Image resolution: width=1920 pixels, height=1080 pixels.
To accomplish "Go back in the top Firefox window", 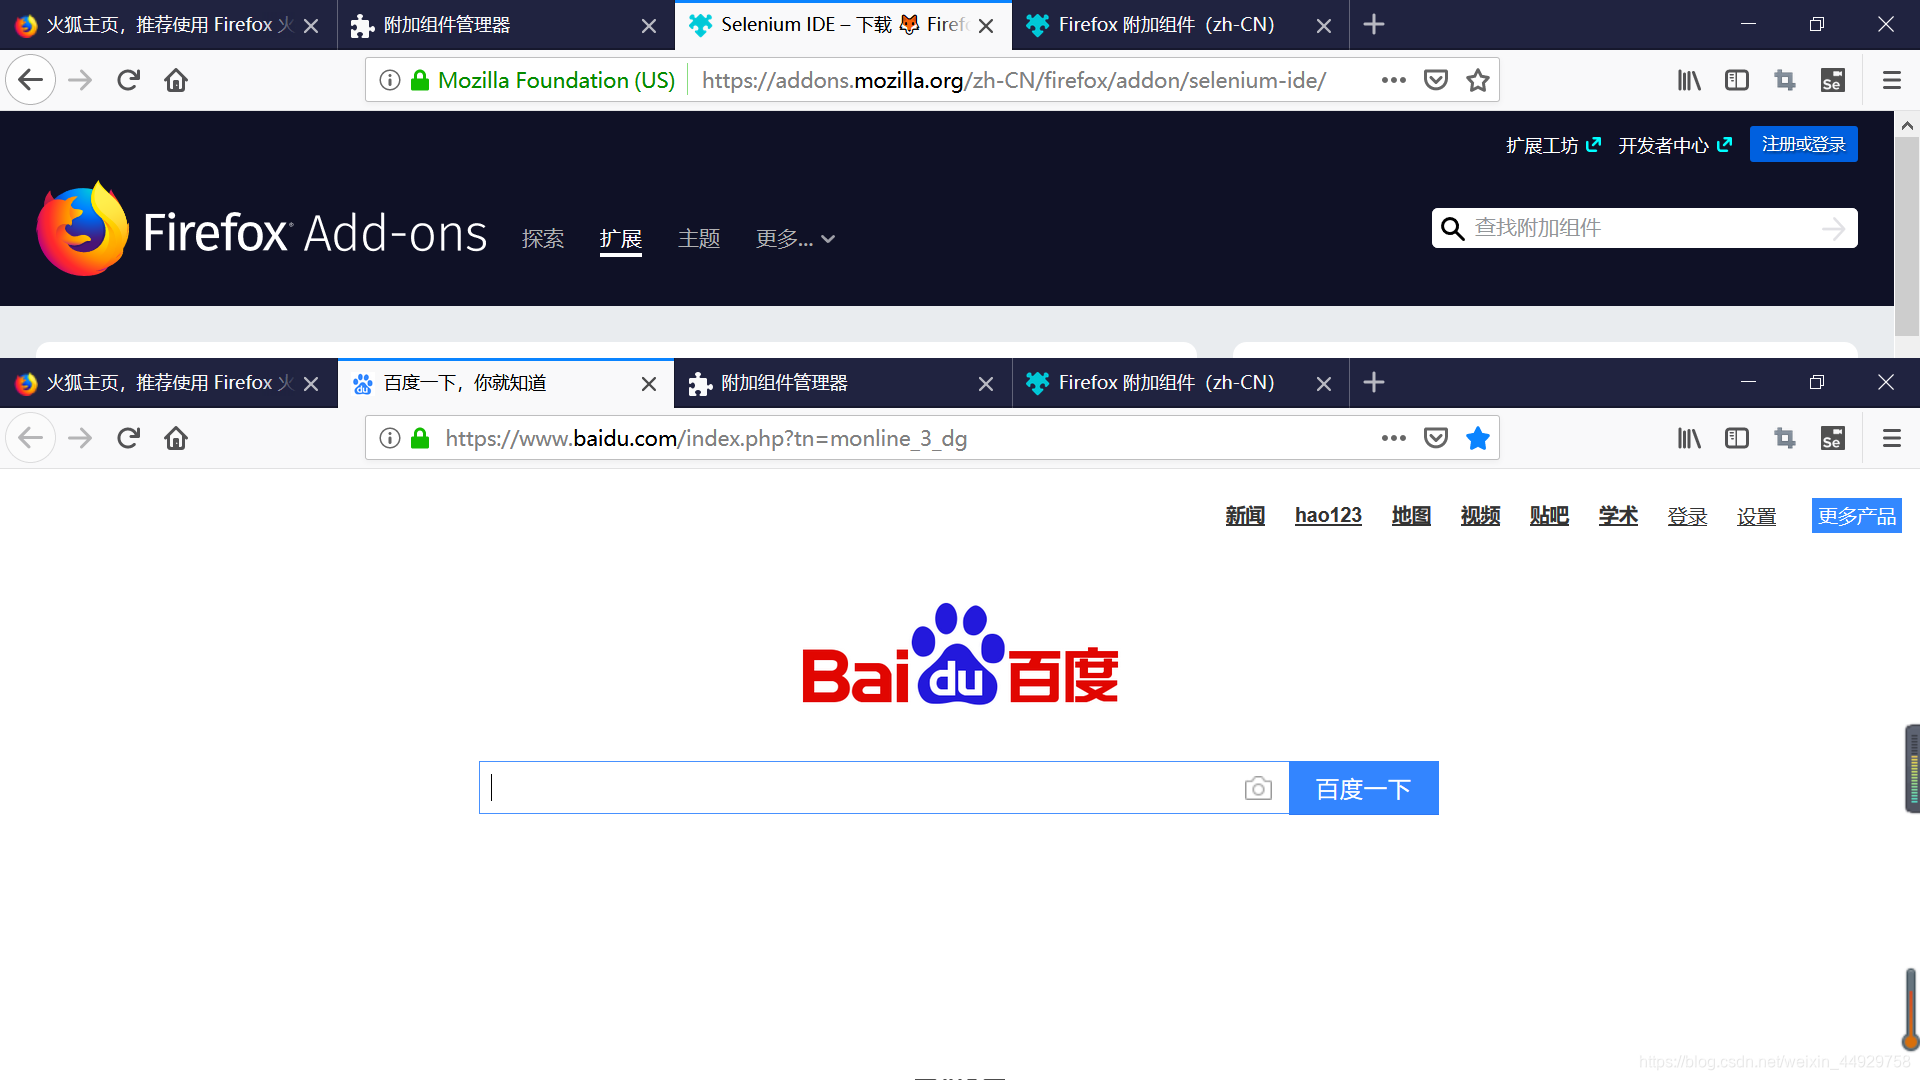I will click(x=31, y=80).
